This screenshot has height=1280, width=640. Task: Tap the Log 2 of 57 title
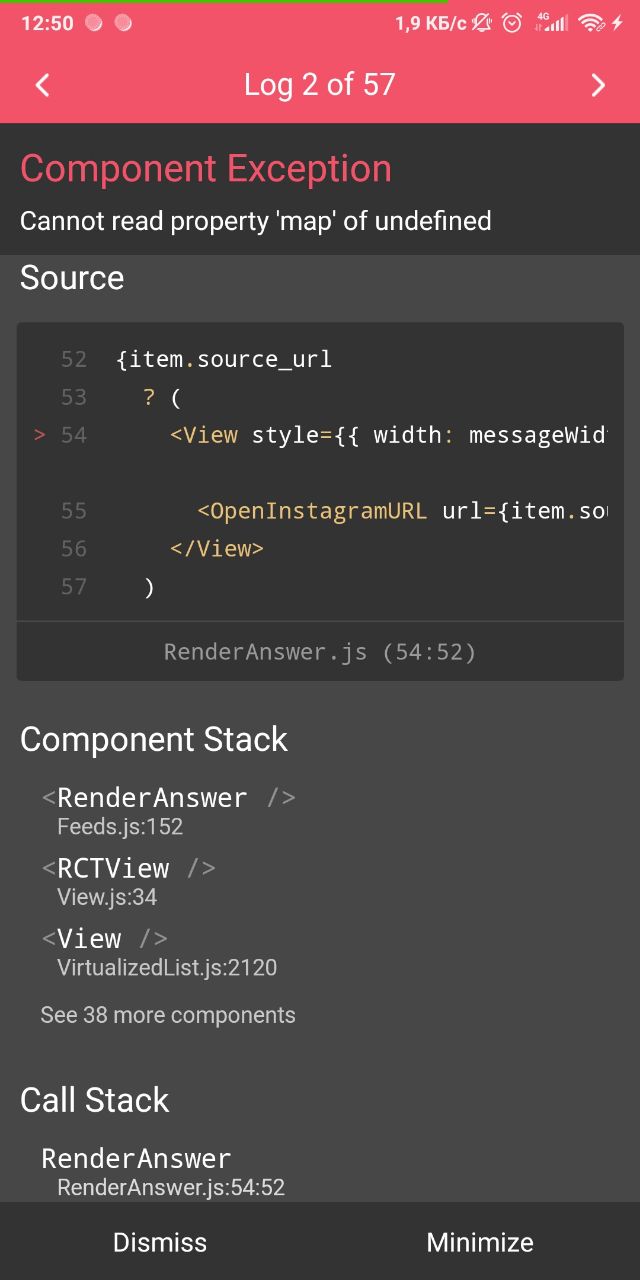(x=320, y=85)
